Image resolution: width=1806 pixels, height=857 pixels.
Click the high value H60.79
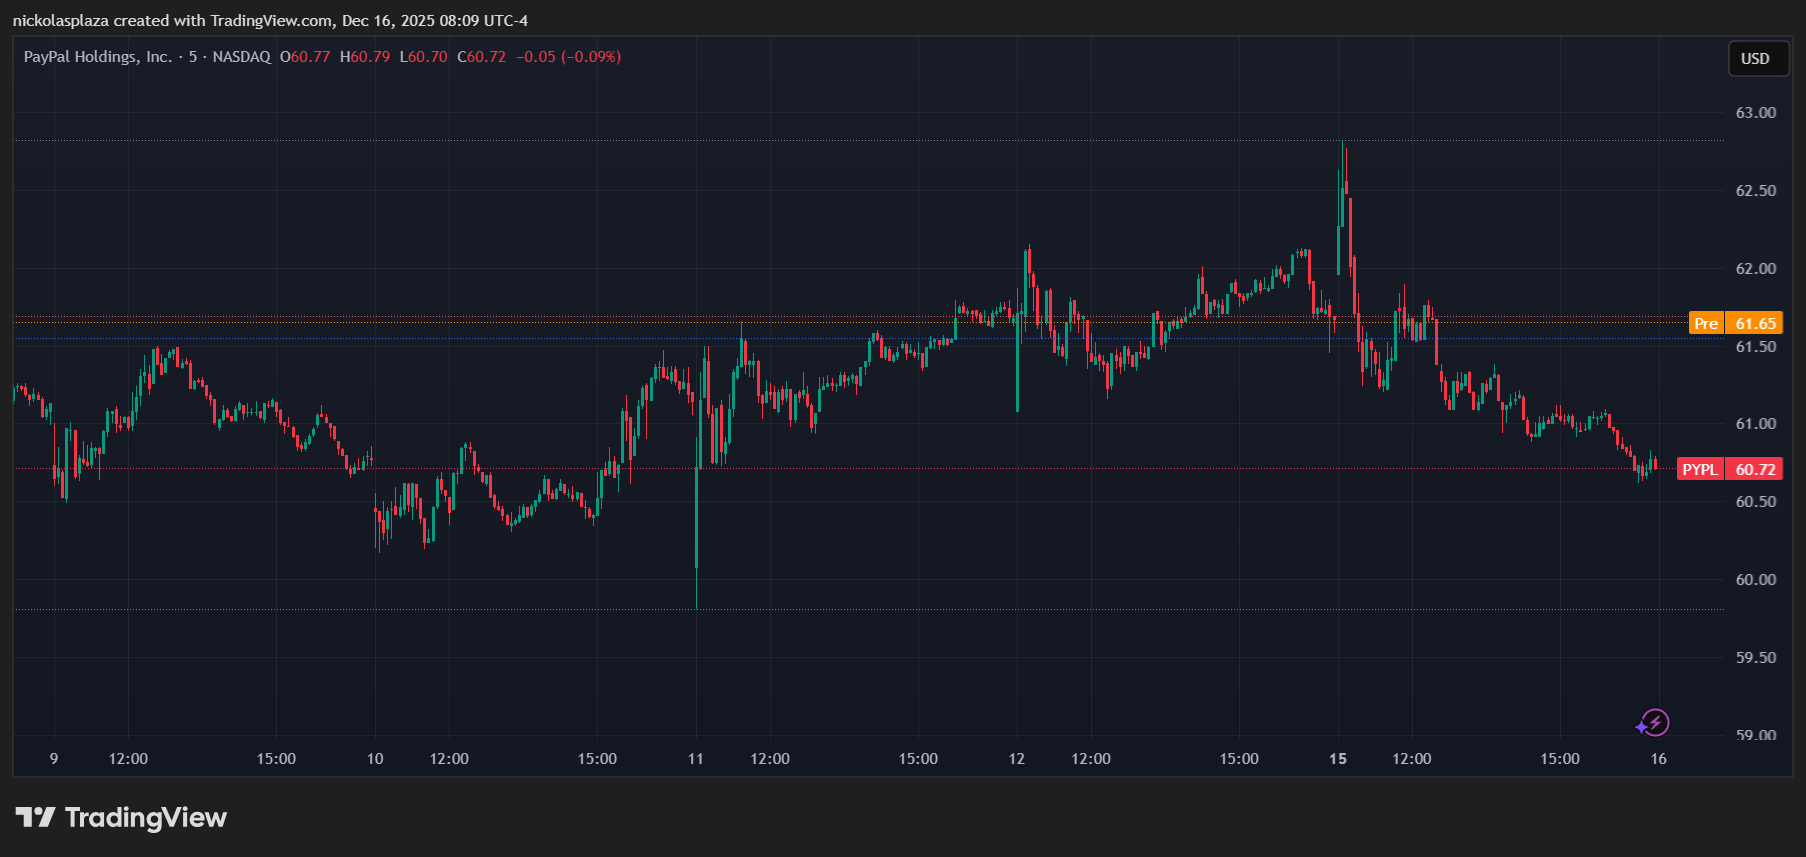click(x=365, y=57)
